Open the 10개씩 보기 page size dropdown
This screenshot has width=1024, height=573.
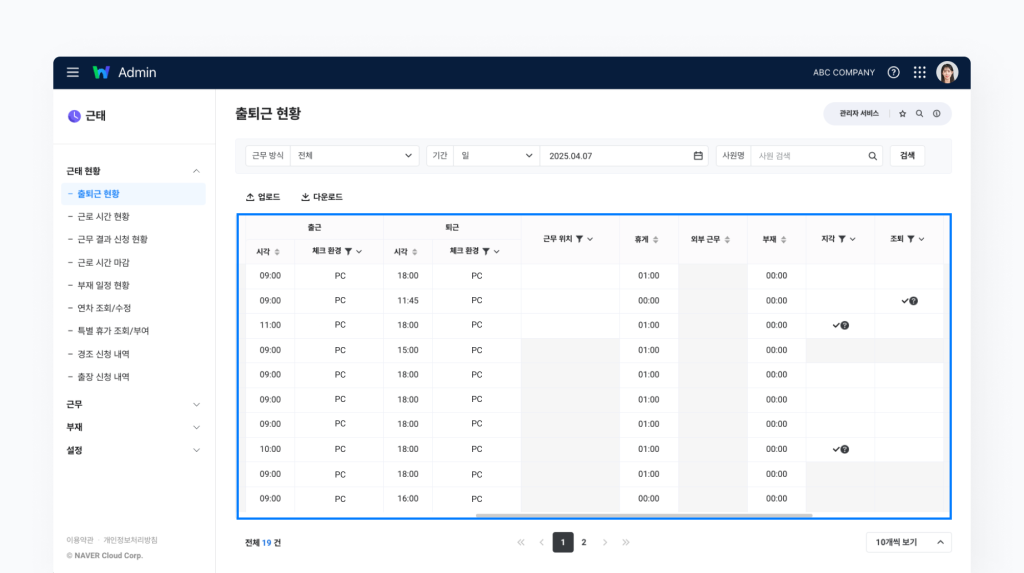click(x=908, y=542)
